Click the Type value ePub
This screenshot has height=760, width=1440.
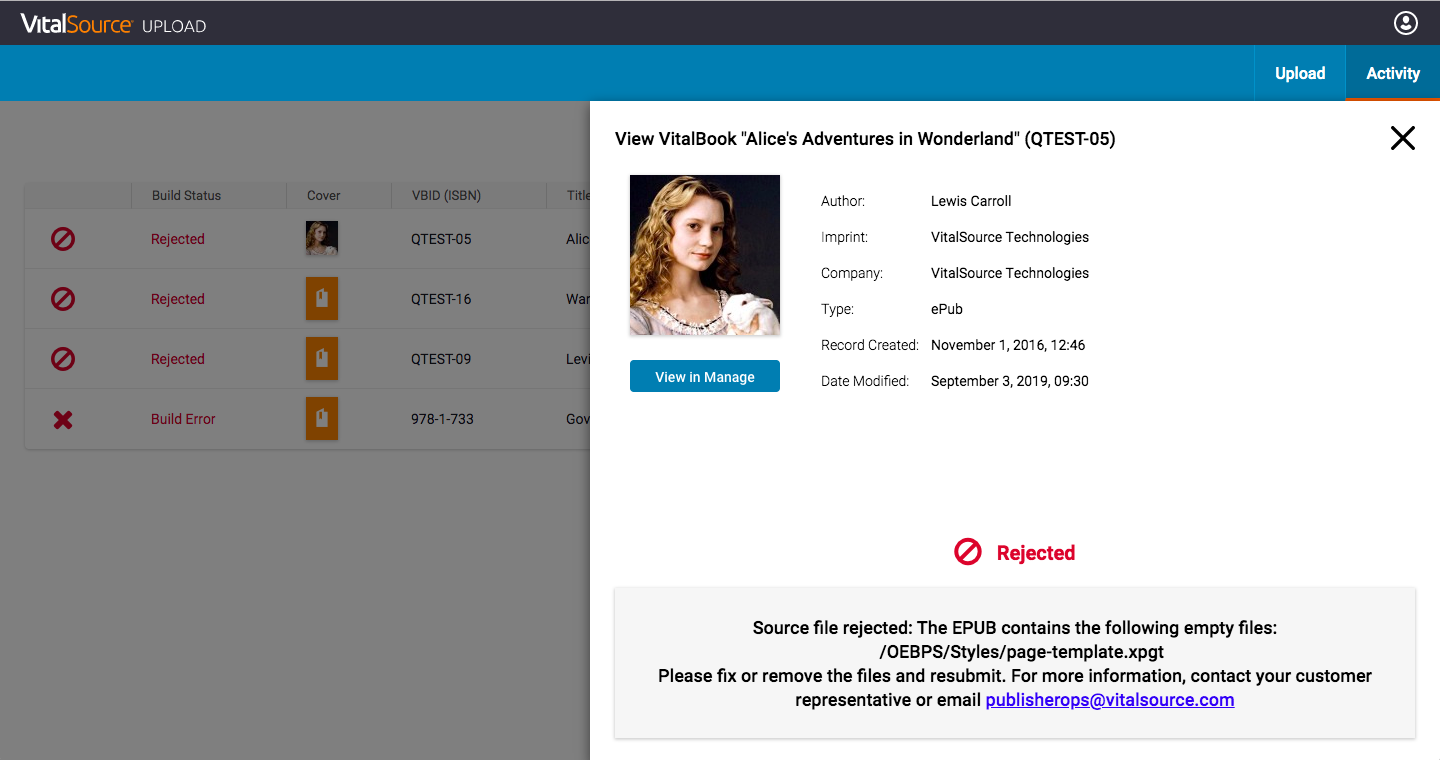click(948, 309)
